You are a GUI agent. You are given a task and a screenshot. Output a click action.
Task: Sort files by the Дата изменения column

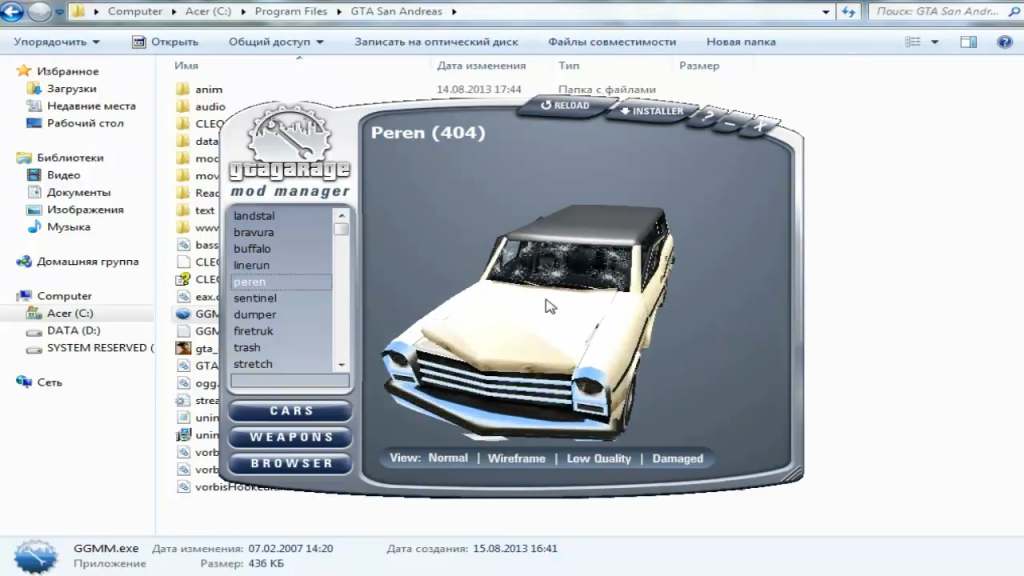(x=481, y=65)
